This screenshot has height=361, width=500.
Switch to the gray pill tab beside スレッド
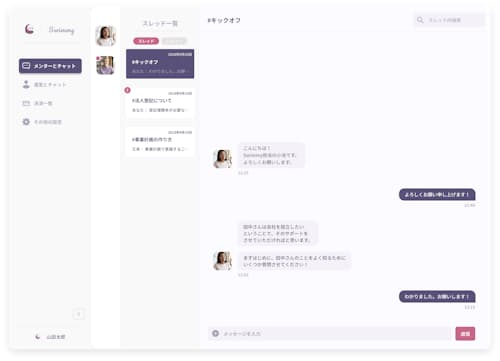pyautogui.click(x=174, y=41)
